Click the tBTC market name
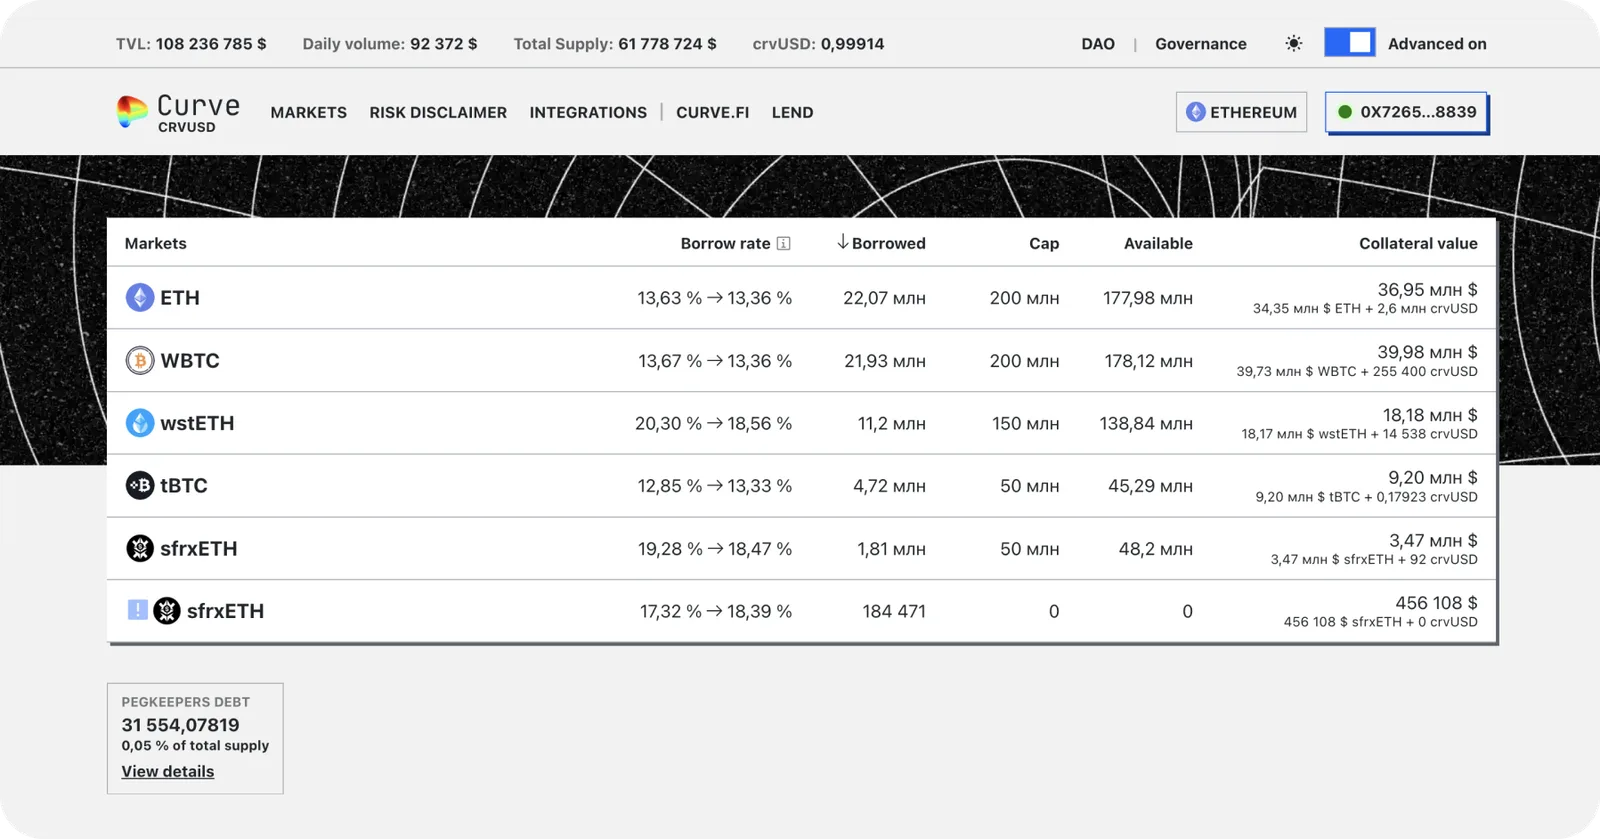 click(x=184, y=485)
